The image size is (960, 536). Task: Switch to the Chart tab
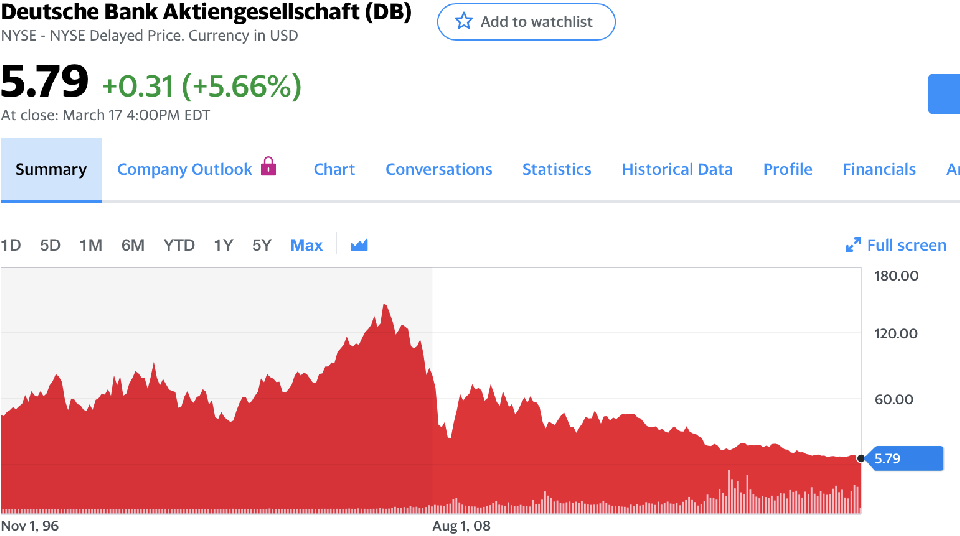[334, 169]
